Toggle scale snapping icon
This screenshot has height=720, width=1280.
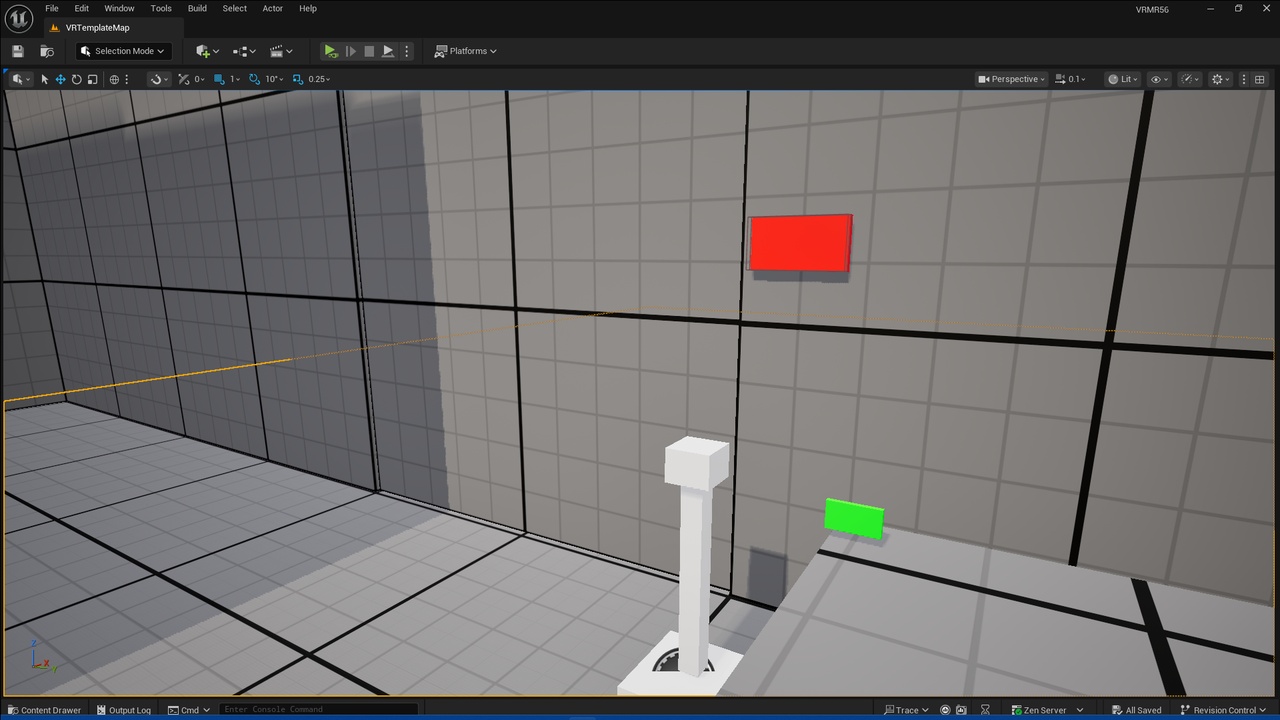click(298, 79)
